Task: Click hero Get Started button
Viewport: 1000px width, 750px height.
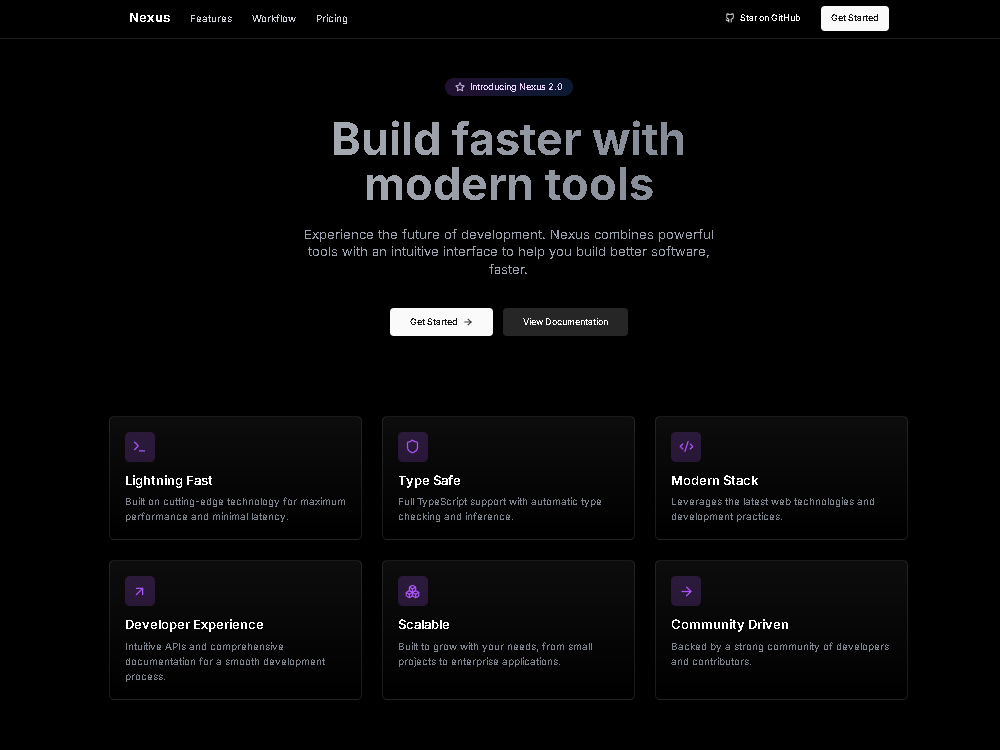Action: 441,322
